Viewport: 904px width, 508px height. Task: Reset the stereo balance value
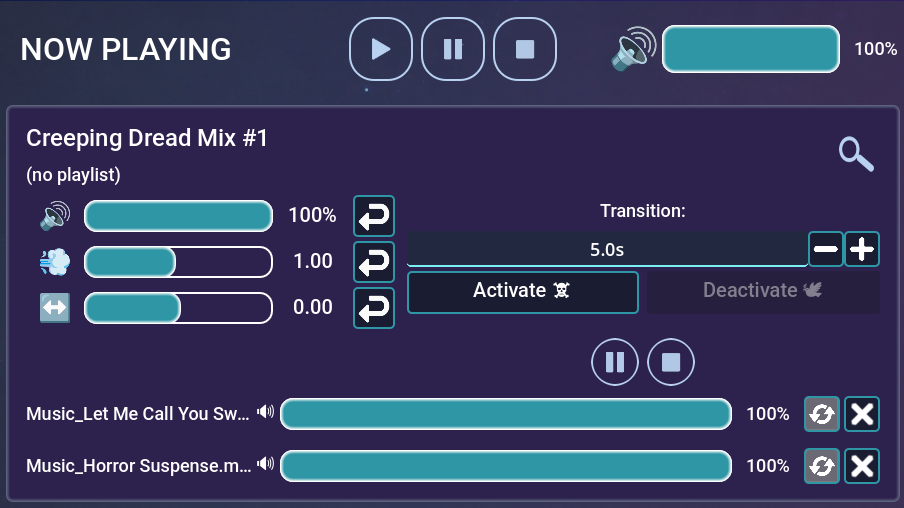tap(374, 308)
